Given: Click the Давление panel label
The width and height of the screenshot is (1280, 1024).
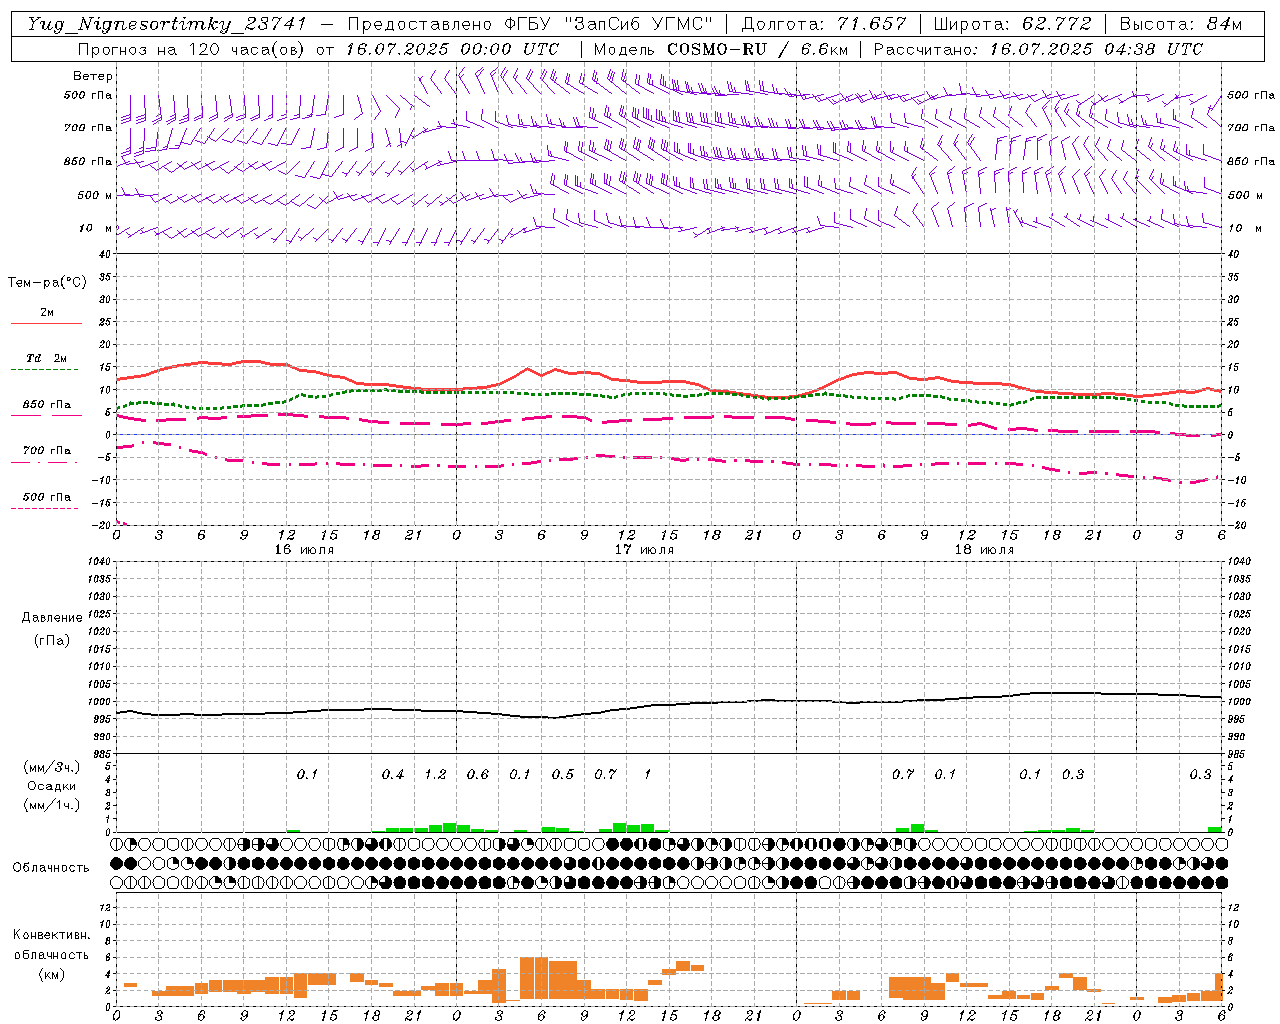Looking at the screenshot, I should pos(52,618).
